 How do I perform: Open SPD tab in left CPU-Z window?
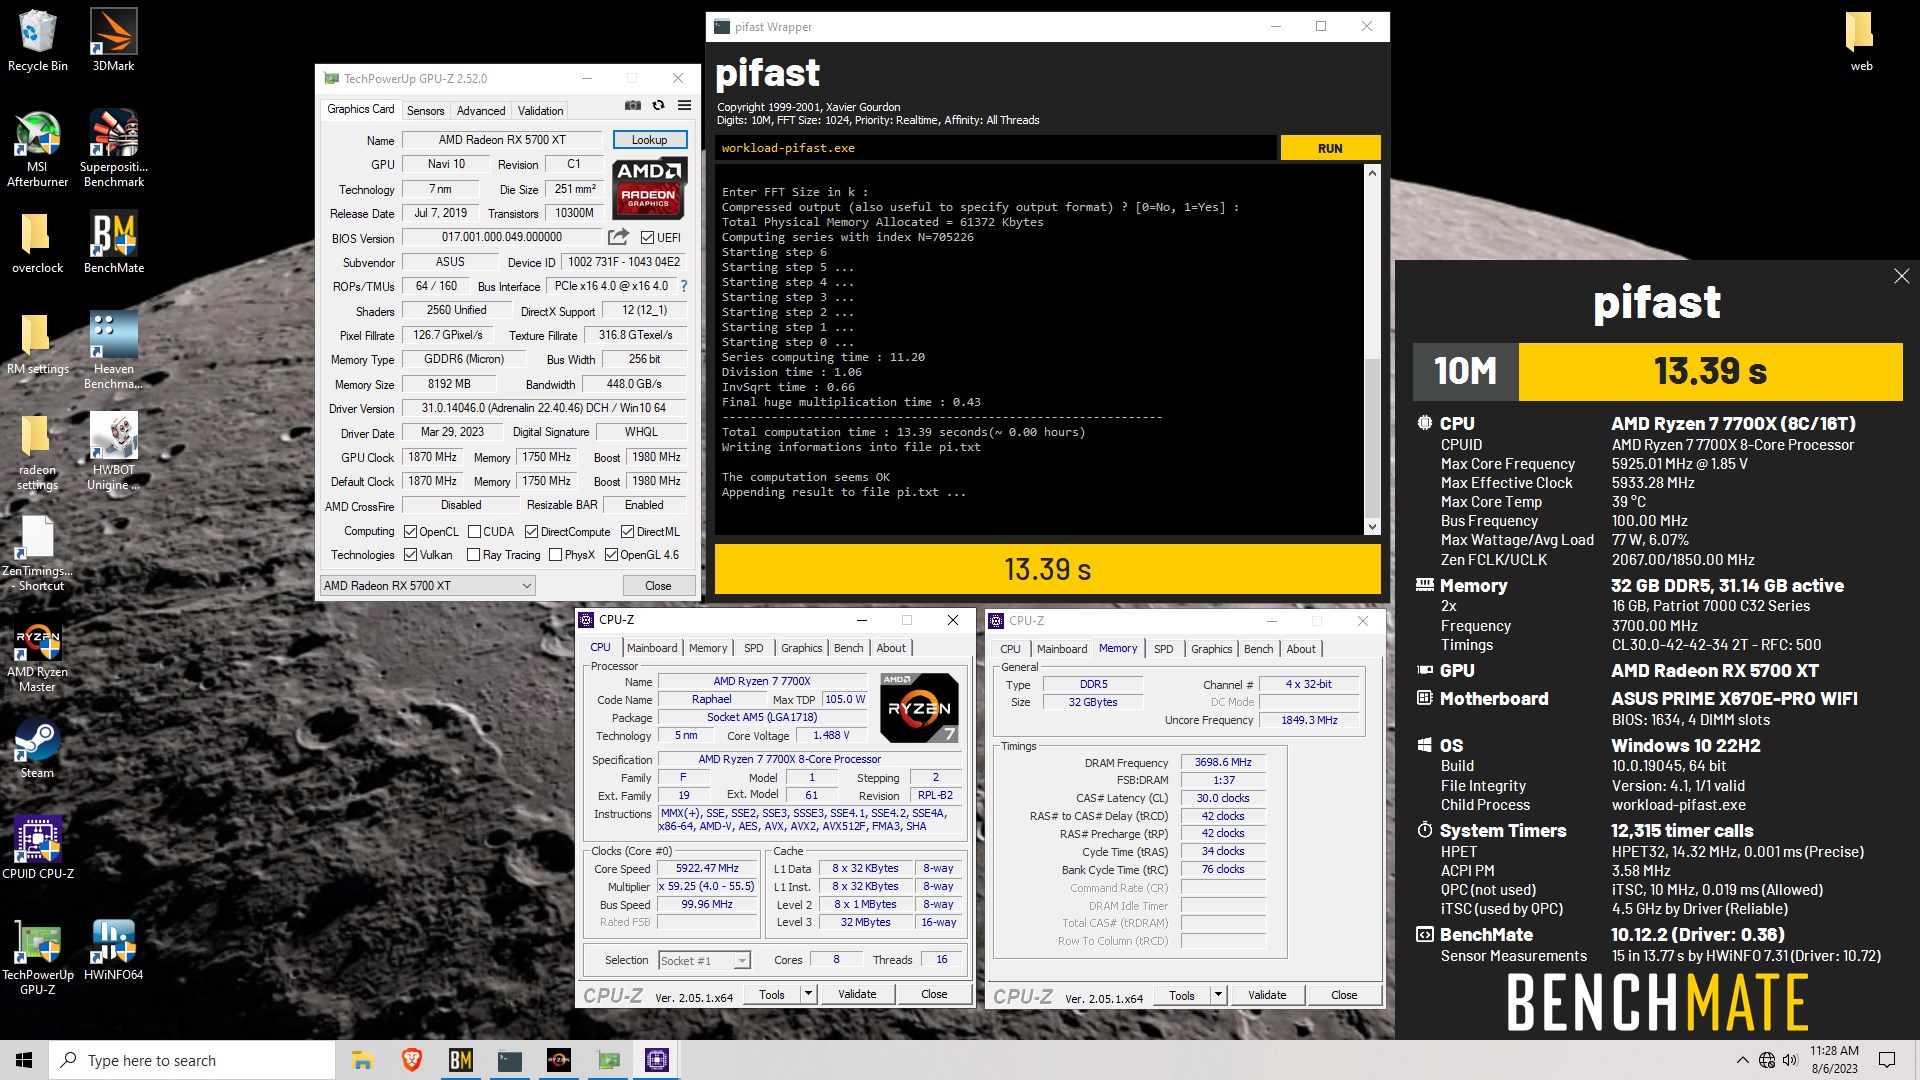754,648
